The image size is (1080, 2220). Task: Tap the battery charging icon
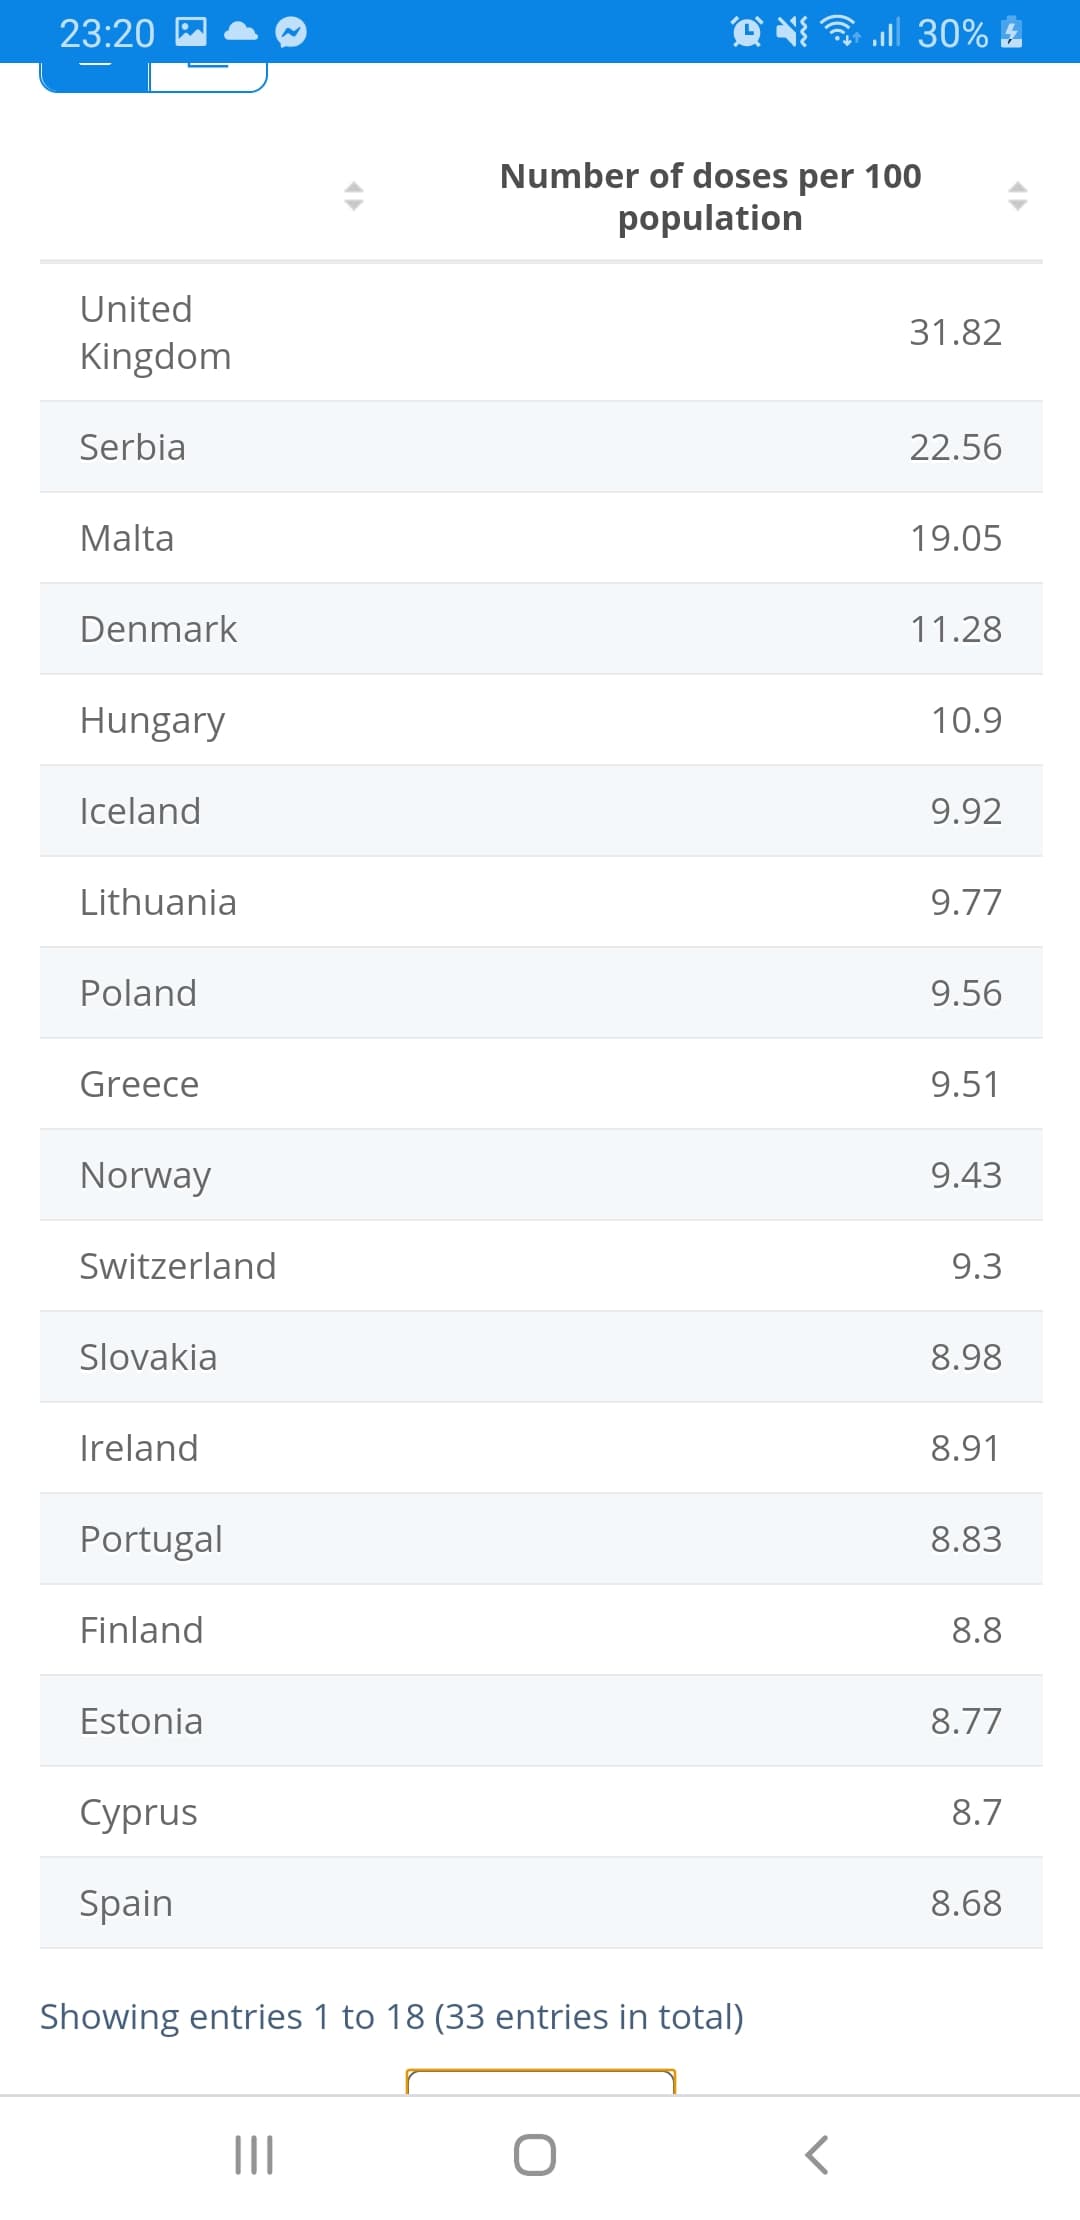[1012, 33]
